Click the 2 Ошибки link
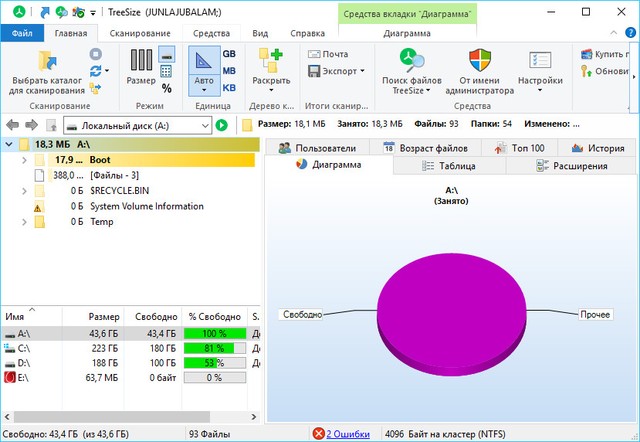The height and width of the screenshot is (442, 640). tap(347, 434)
